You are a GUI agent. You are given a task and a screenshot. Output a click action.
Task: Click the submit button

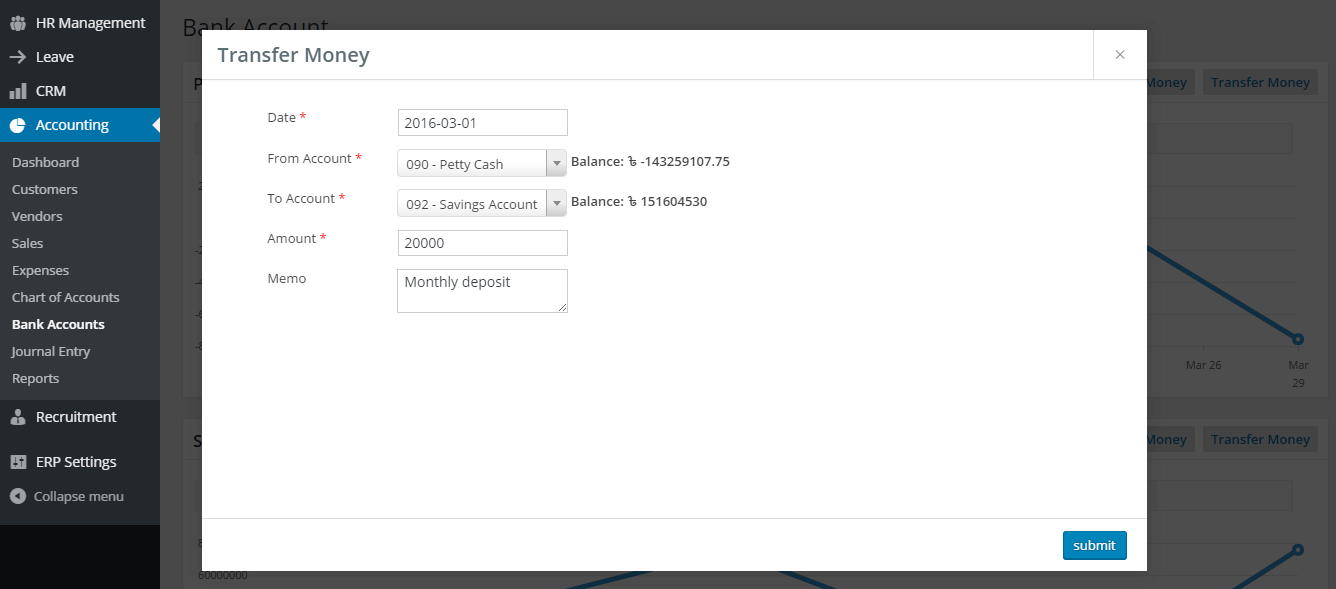click(1094, 545)
